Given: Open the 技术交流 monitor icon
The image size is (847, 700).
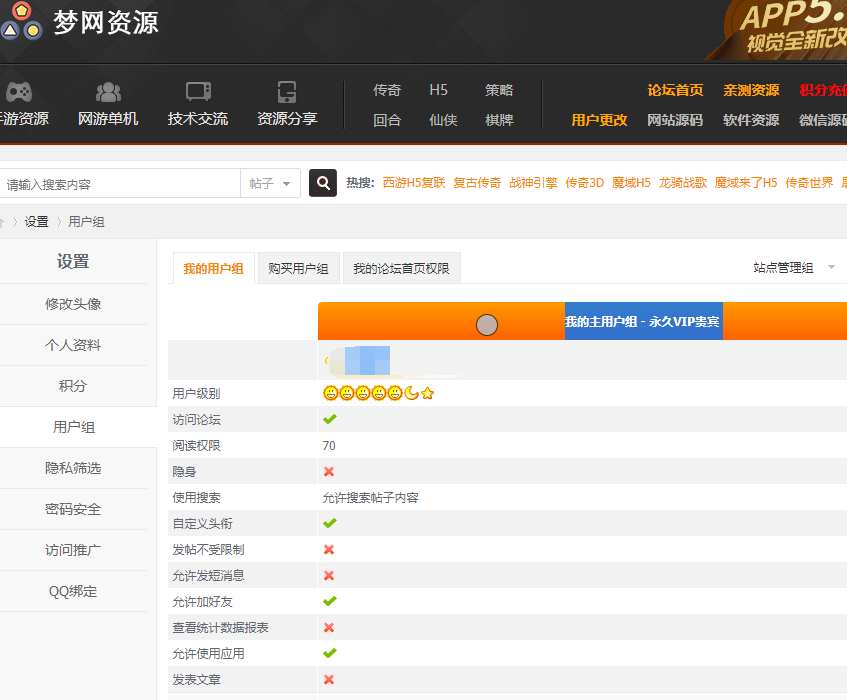Looking at the screenshot, I should 198,92.
